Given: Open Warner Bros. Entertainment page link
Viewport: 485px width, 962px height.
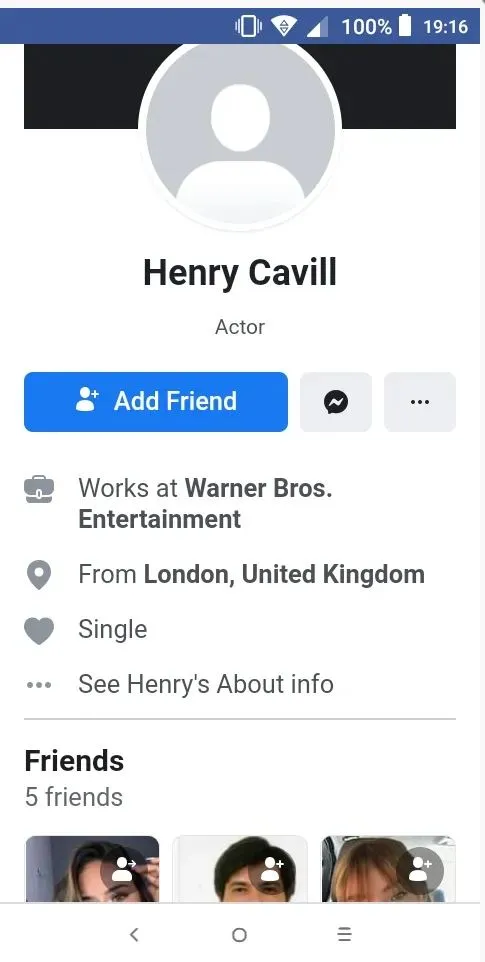Looking at the screenshot, I should coord(205,504).
